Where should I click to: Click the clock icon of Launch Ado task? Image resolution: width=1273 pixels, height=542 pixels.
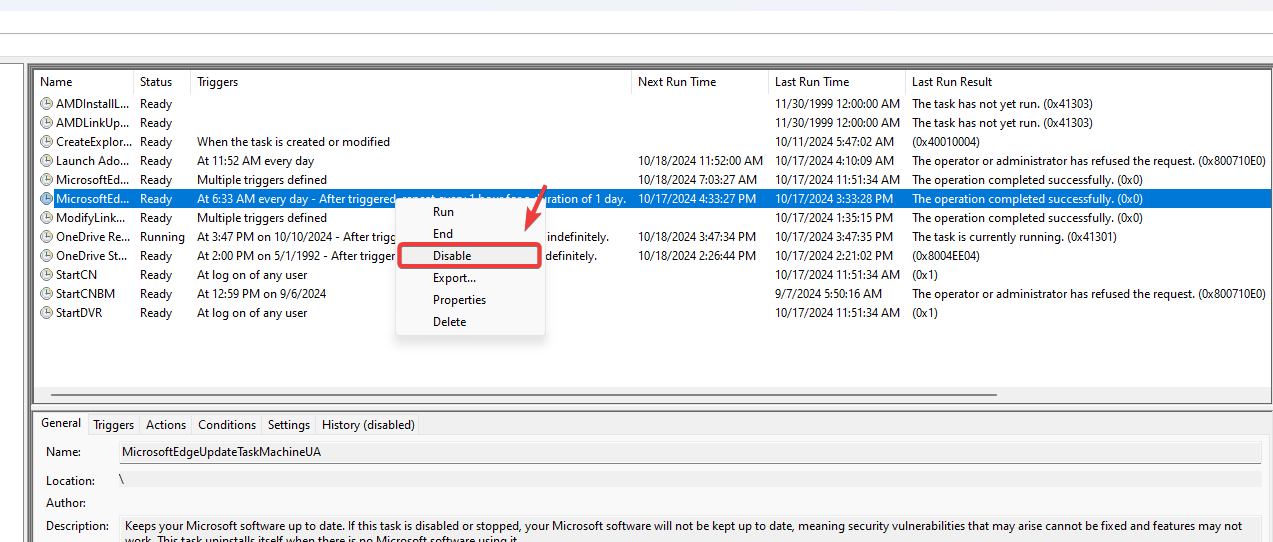46,161
